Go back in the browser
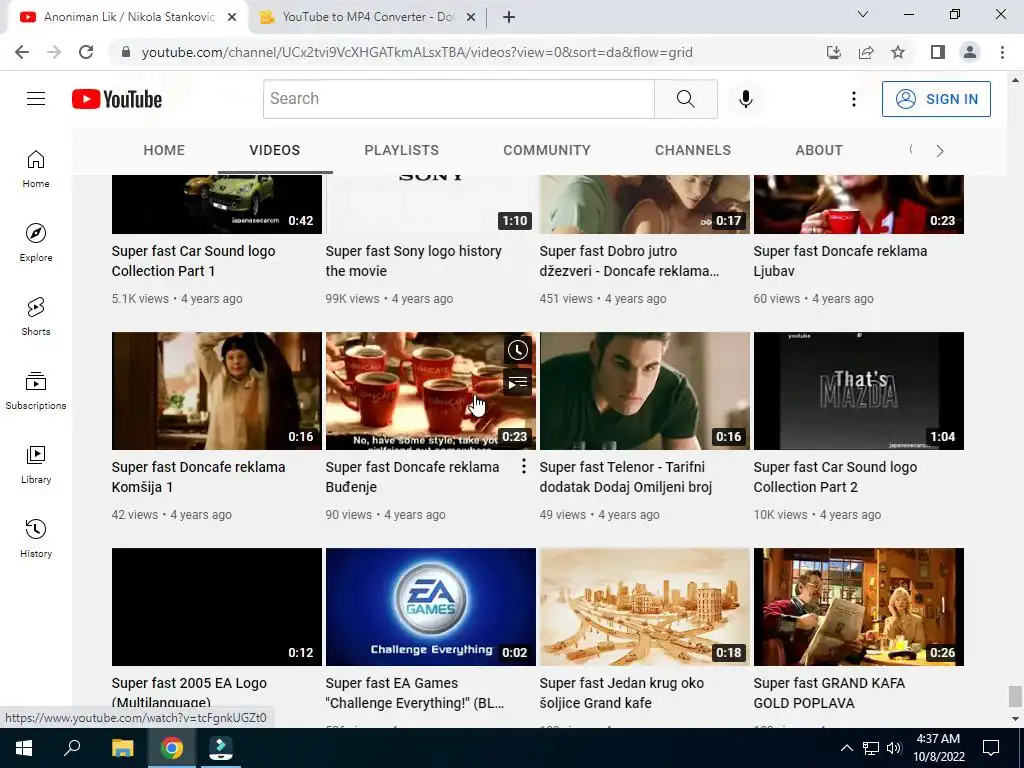This screenshot has width=1024, height=768. pos(22,52)
